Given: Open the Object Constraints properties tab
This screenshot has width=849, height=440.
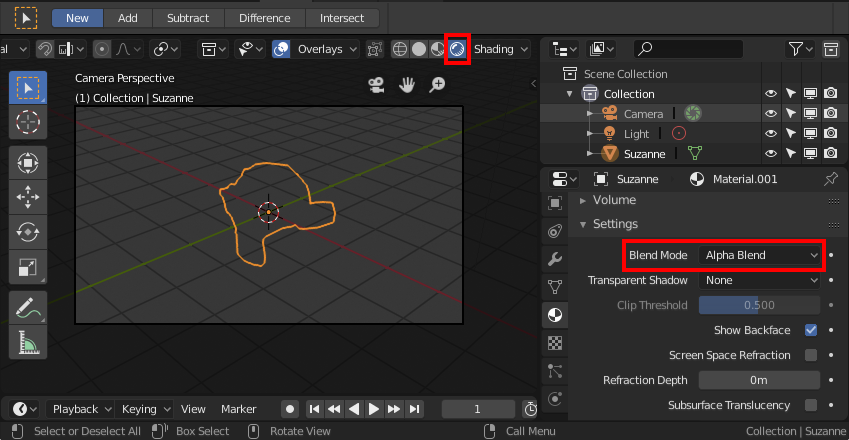Looking at the screenshot, I should tap(555, 231).
